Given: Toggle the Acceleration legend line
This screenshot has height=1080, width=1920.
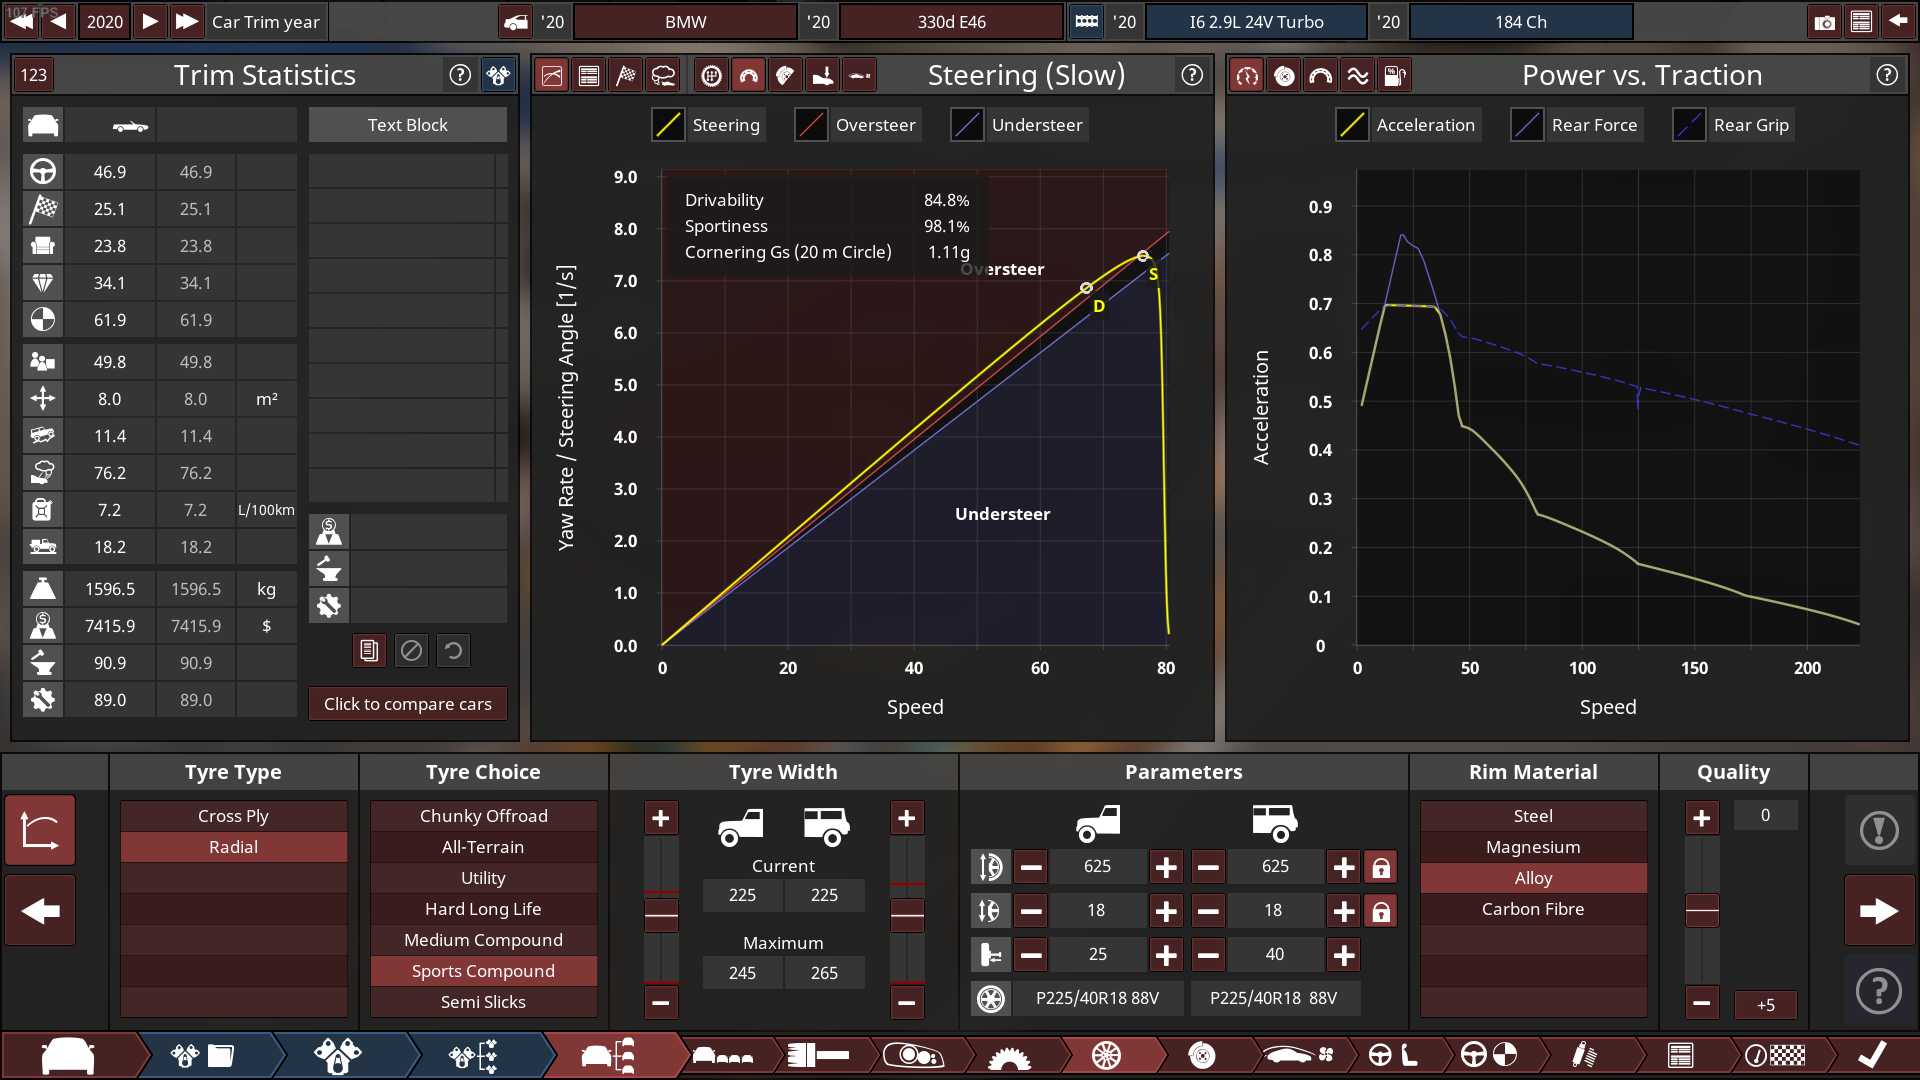Looking at the screenshot, I should 1352,125.
